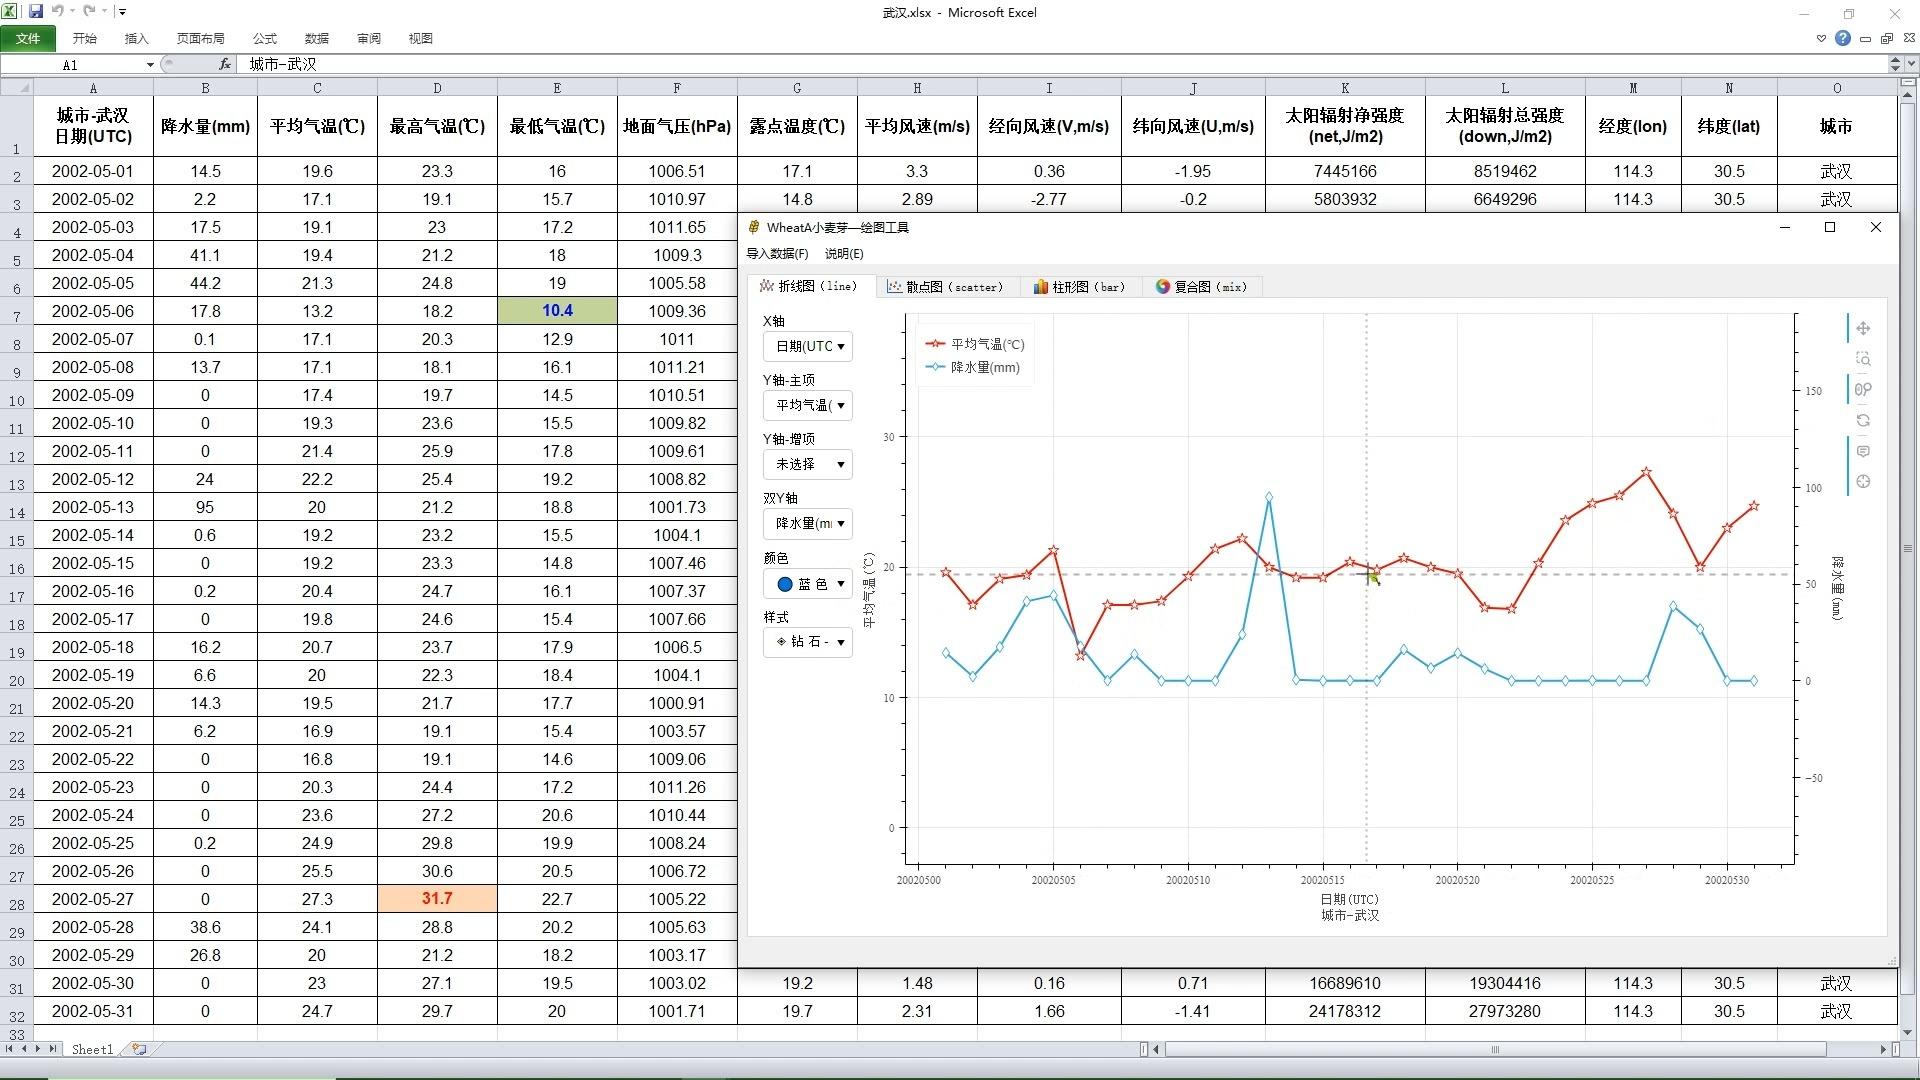Open the 样式 钻石 marker dropdown
1920x1080 pixels.
click(808, 642)
